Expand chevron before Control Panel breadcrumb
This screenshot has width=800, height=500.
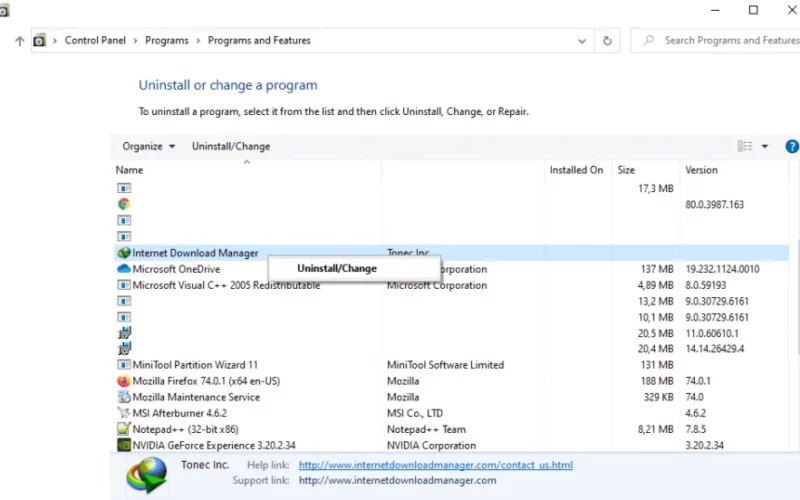pos(55,41)
